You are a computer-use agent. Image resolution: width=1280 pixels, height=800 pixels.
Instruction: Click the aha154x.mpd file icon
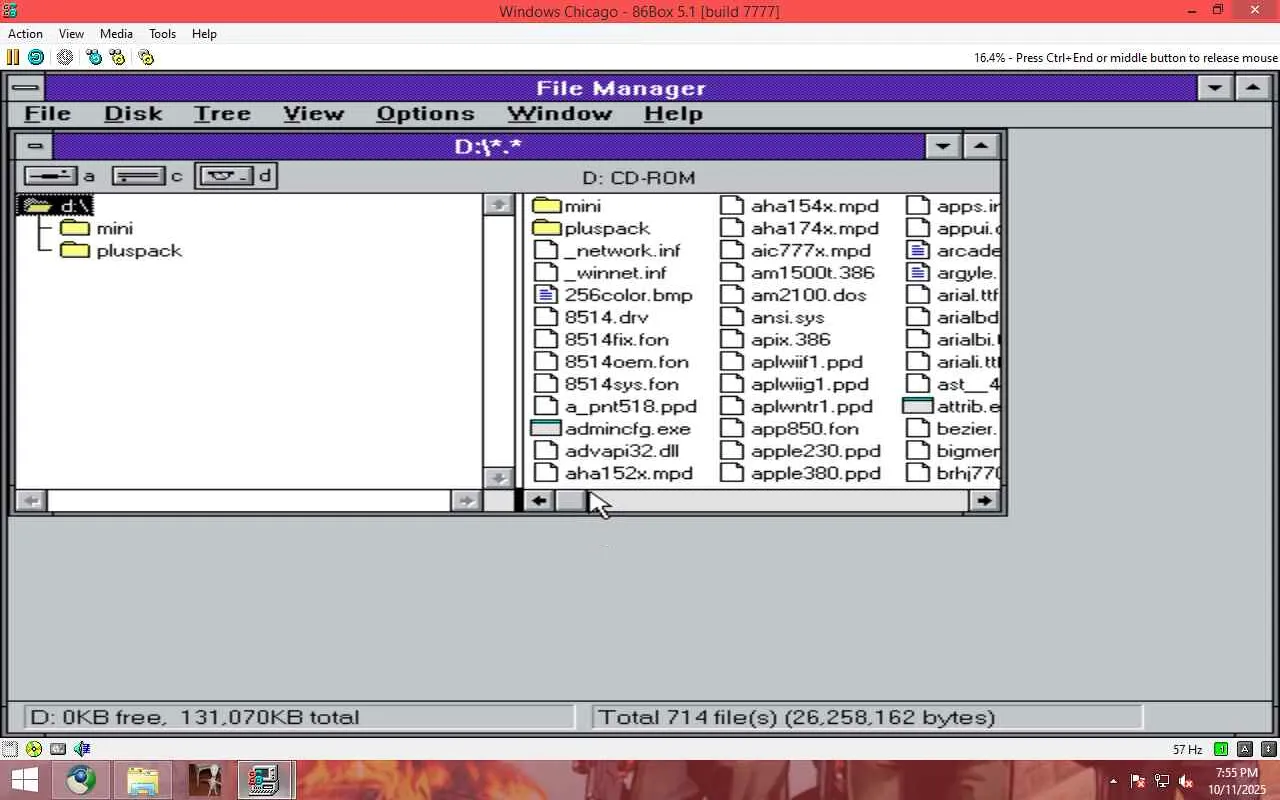[x=732, y=206]
